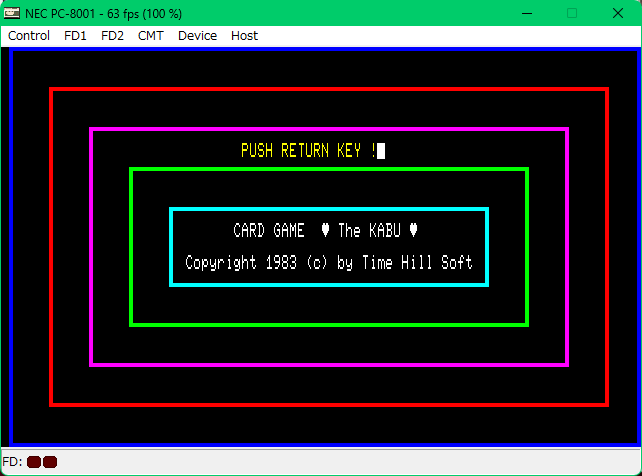Minimize the emulator window
The image size is (642, 476).
point(527,13)
